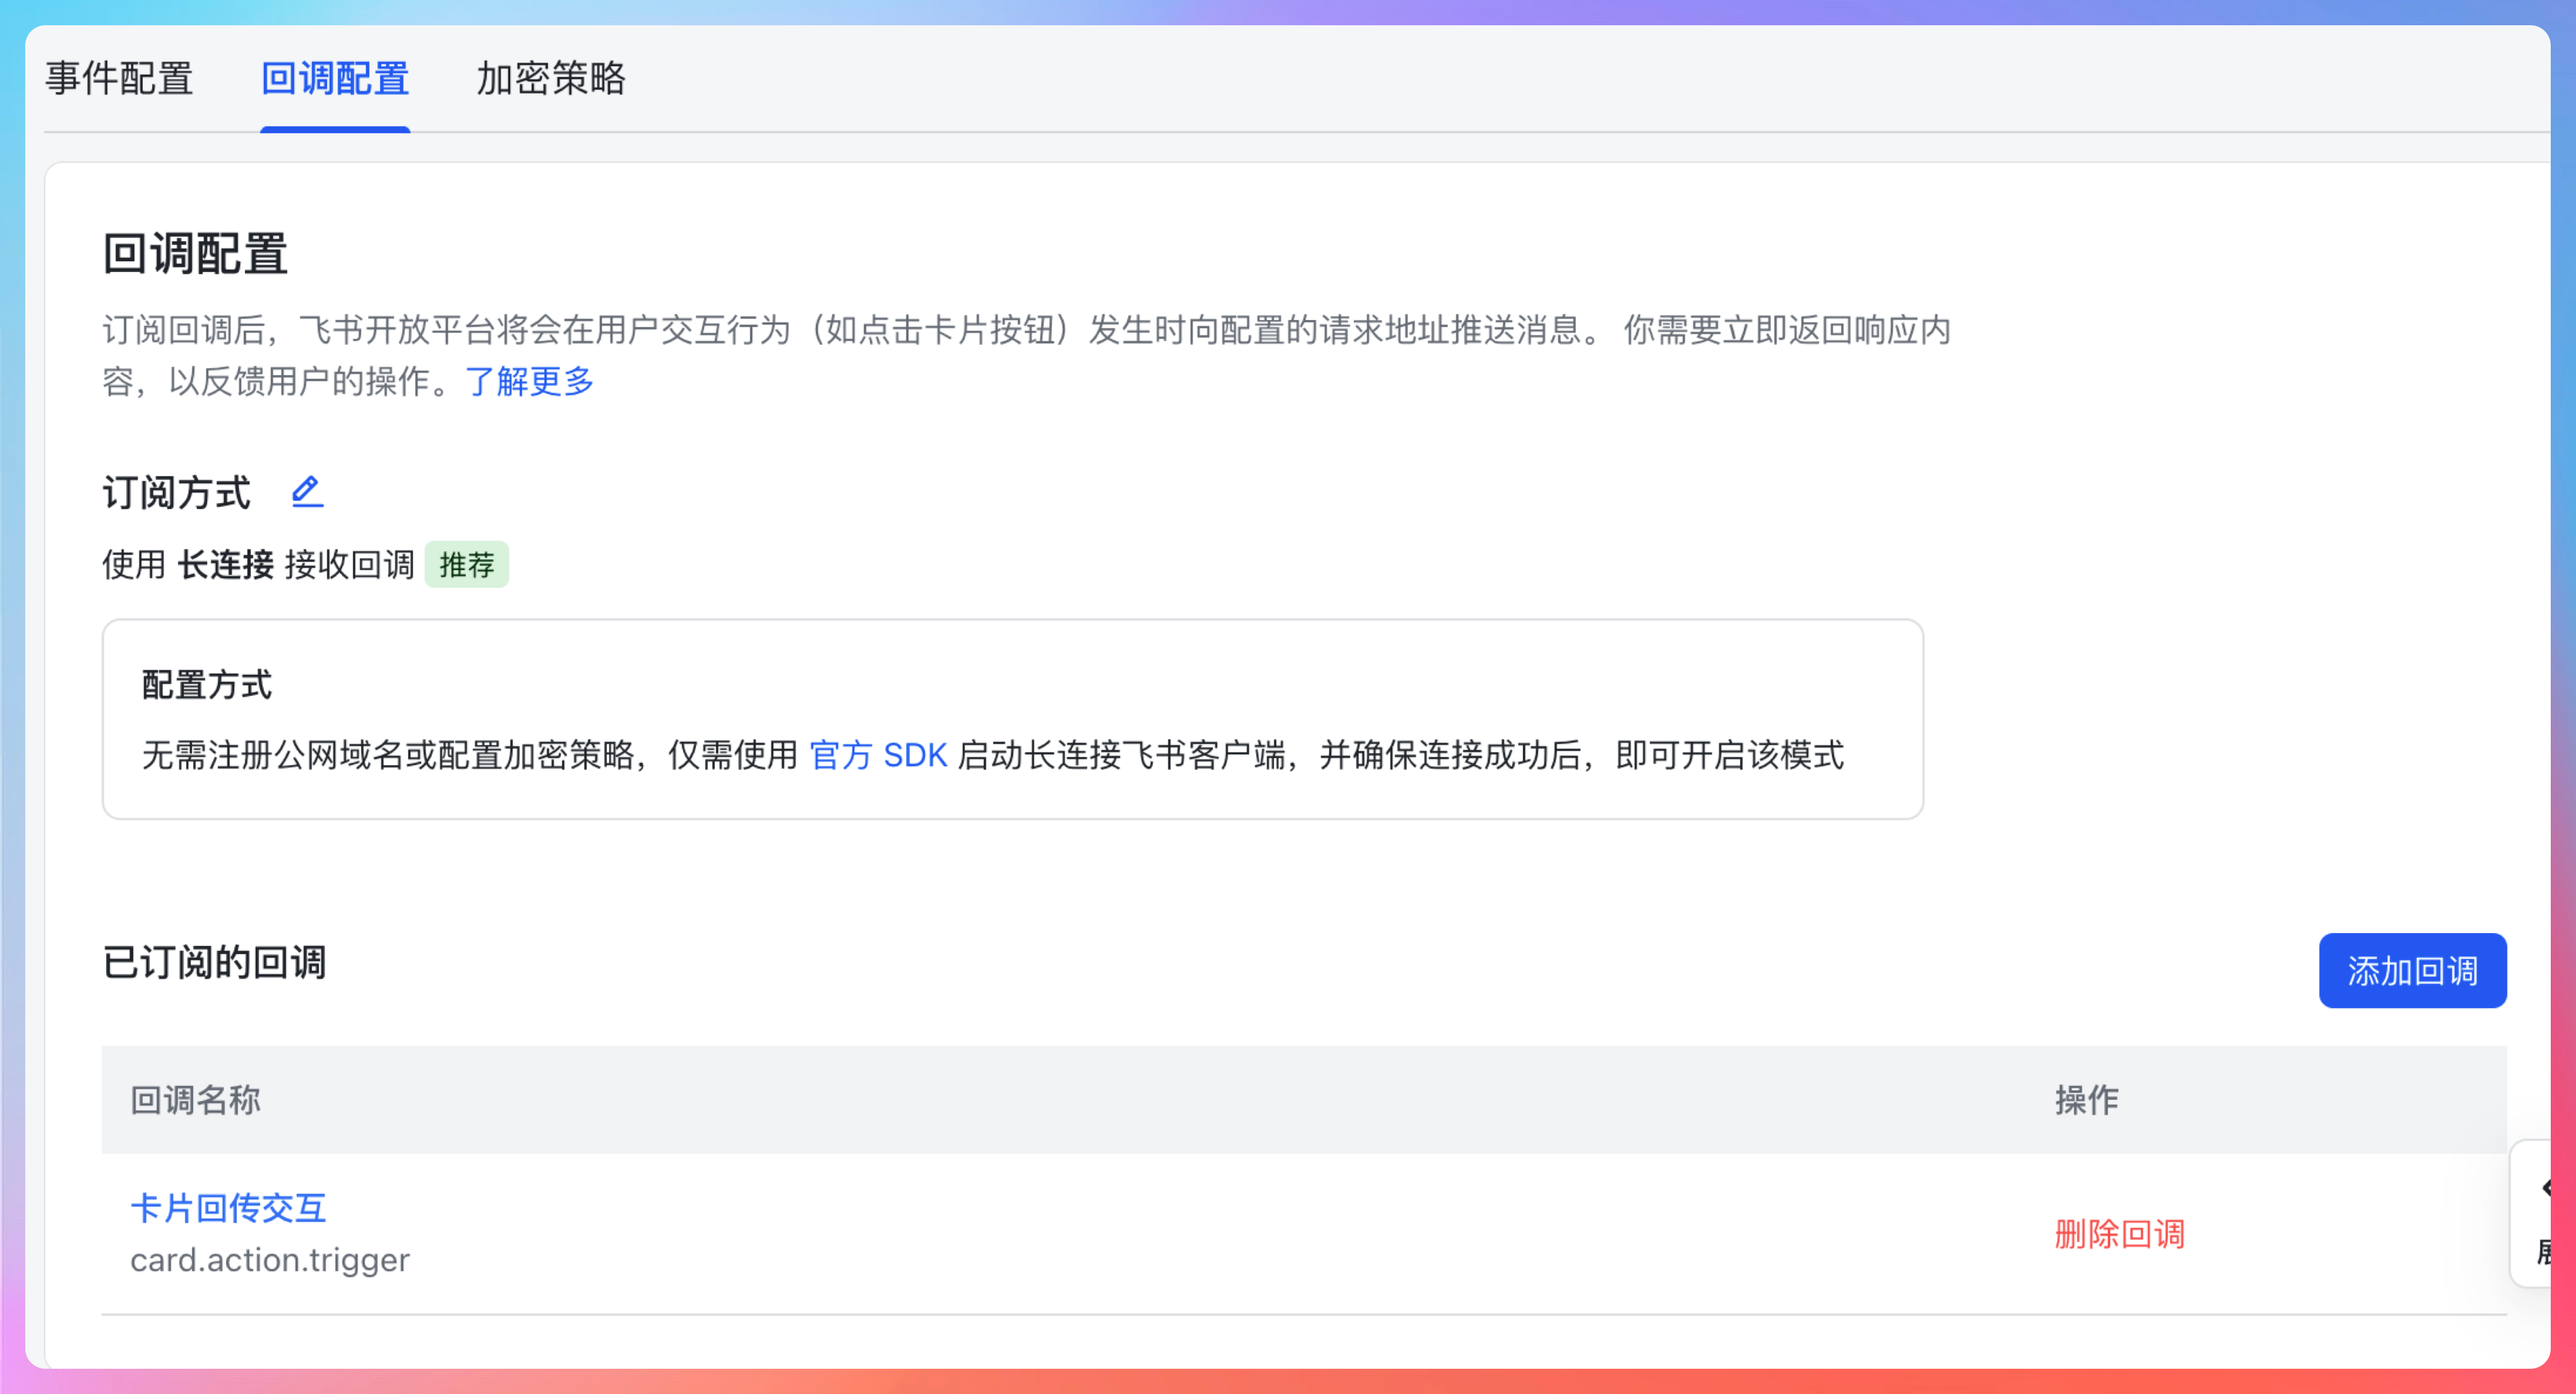Click the 订阅方式 section label

(x=177, y=493)
